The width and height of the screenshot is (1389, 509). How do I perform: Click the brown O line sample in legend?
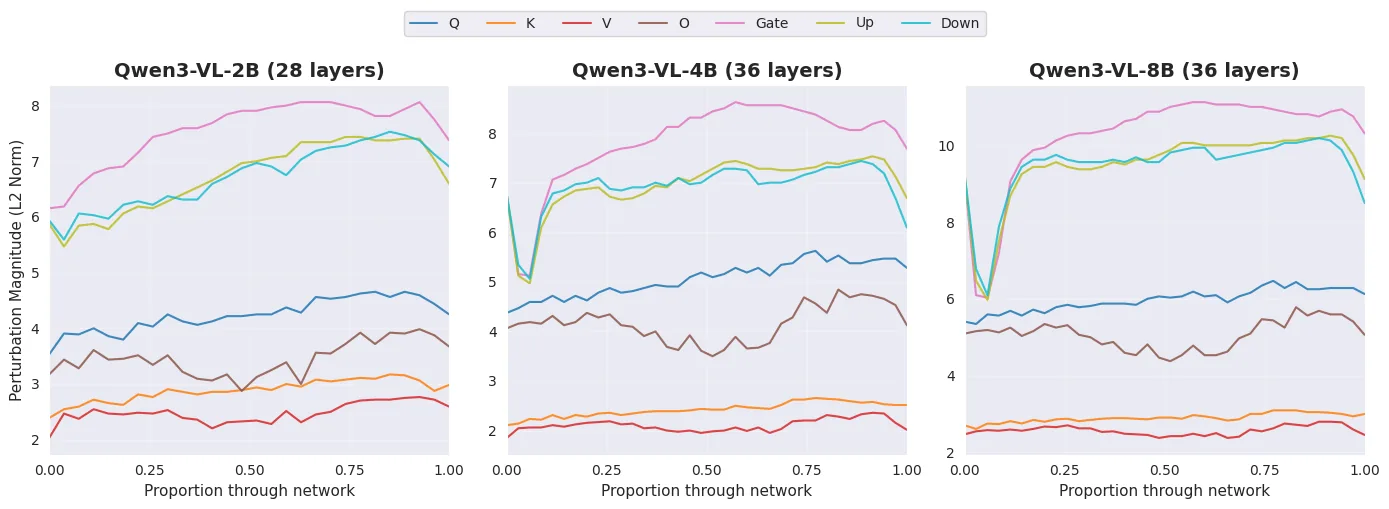coord(652,24)
